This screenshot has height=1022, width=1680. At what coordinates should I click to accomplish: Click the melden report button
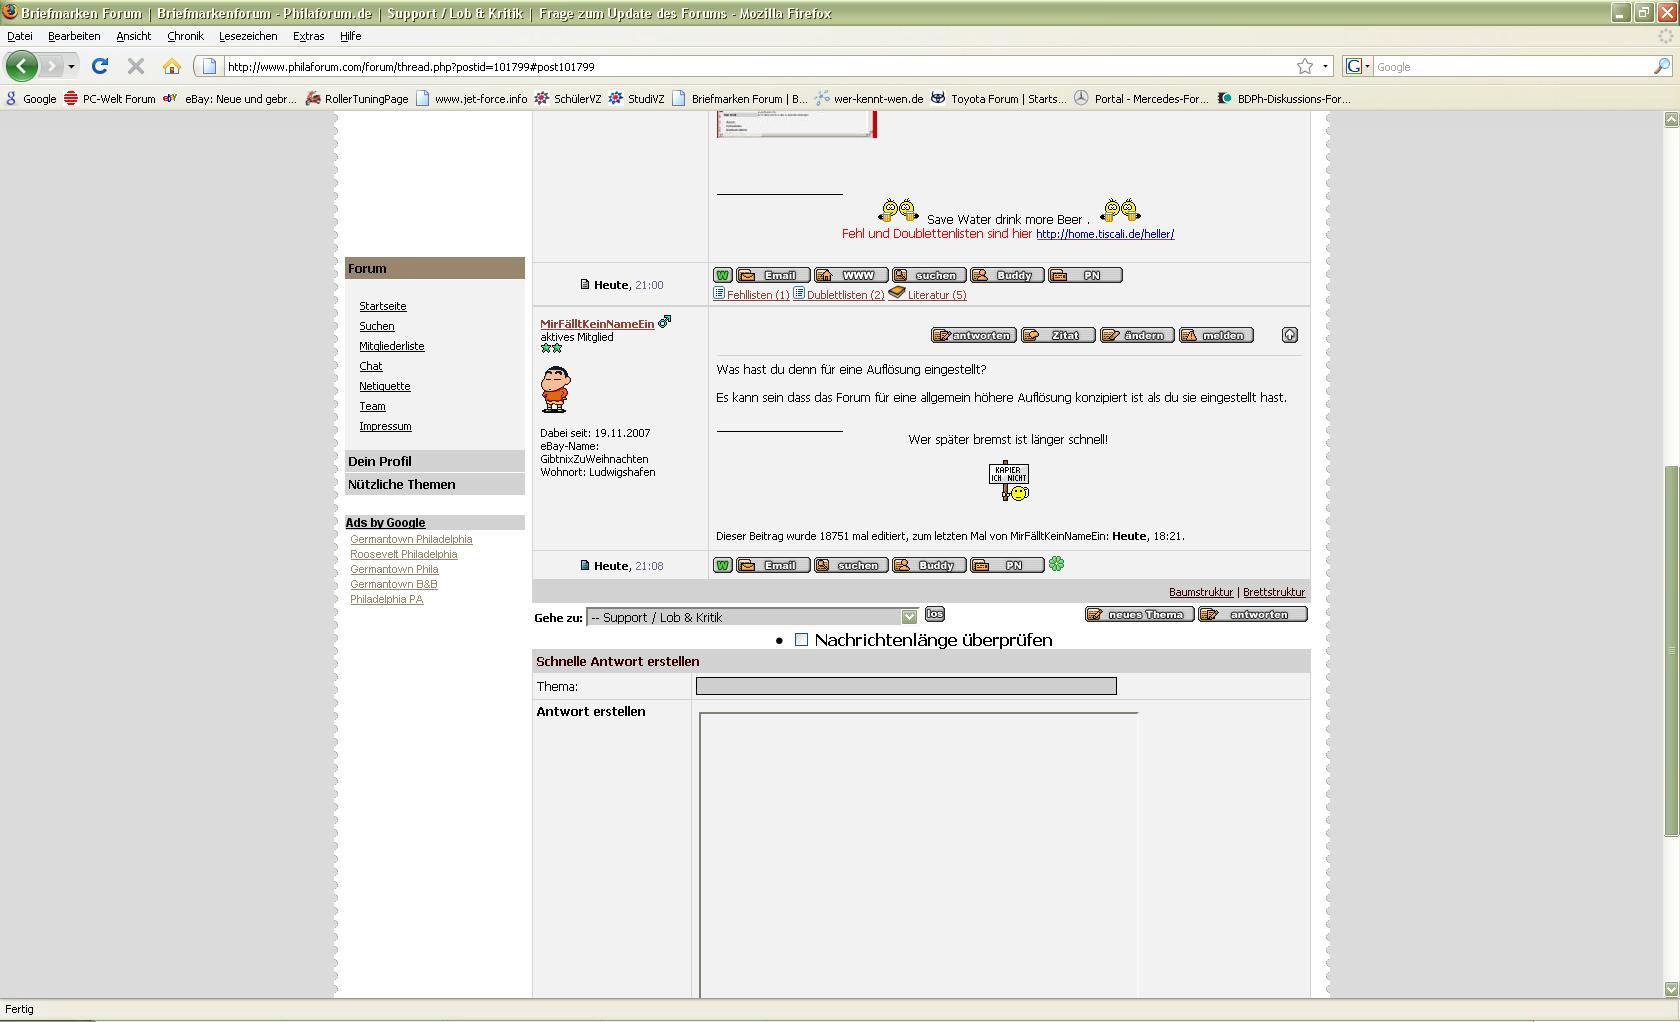pos(1216,335)
